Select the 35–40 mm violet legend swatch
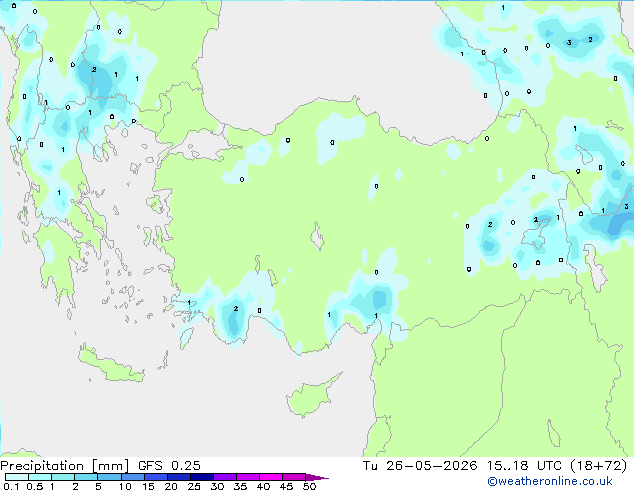The width and height of the screenshot is (634, 490). point(248,477)
